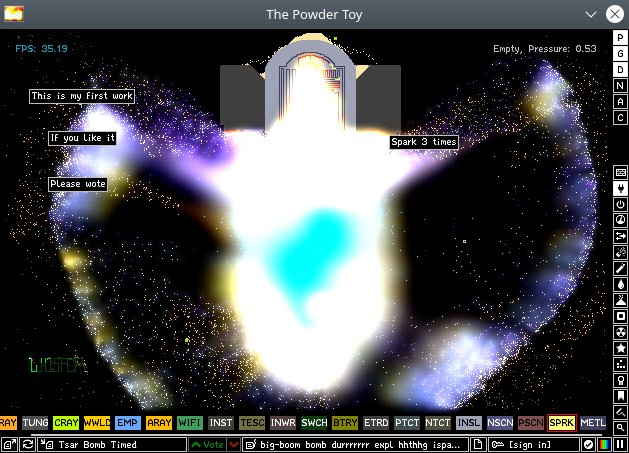The width and height of the screenshot is (629, 453).
Task: Select the Electronics category plug icon
Action: click(621, 189)
